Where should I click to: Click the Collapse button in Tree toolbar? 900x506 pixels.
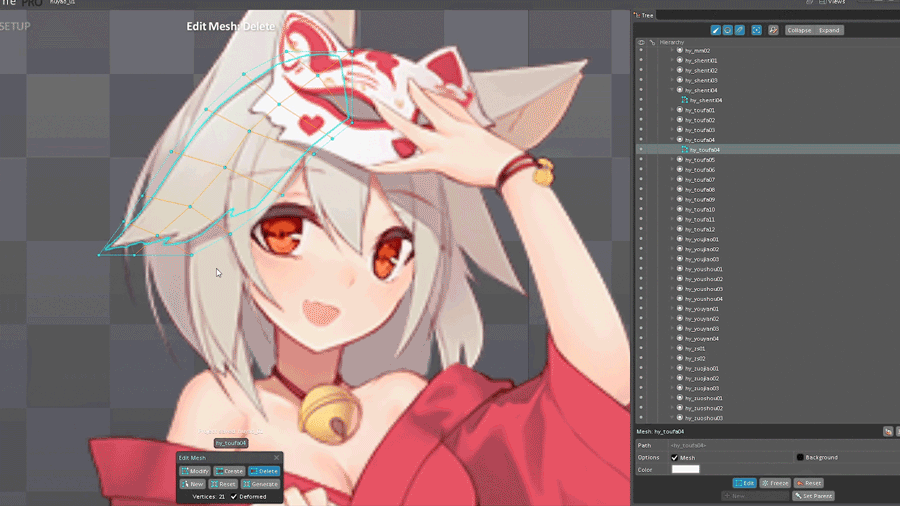(x=799, y=30)
